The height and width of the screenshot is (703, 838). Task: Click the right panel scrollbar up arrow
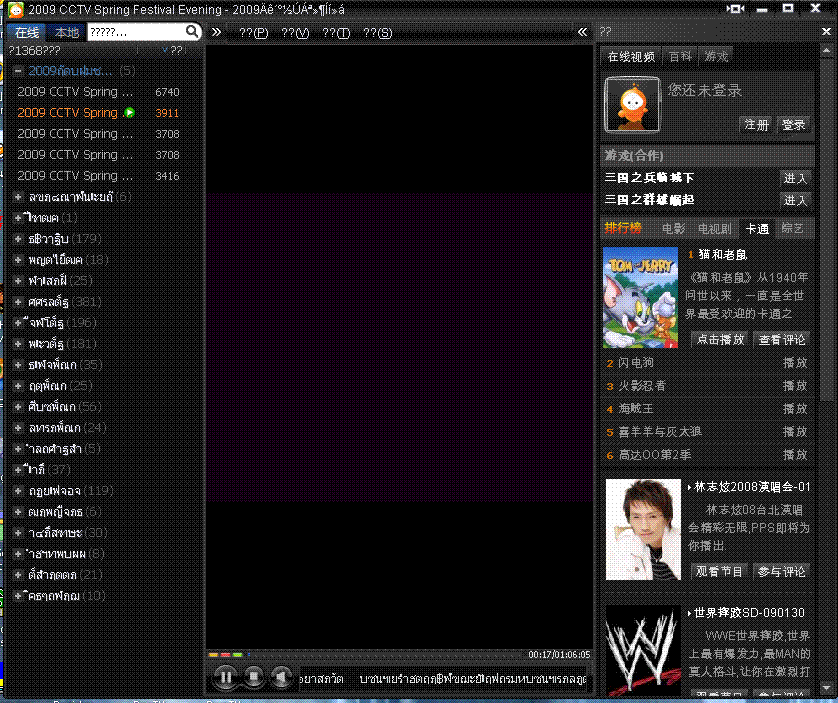[826, 51]
